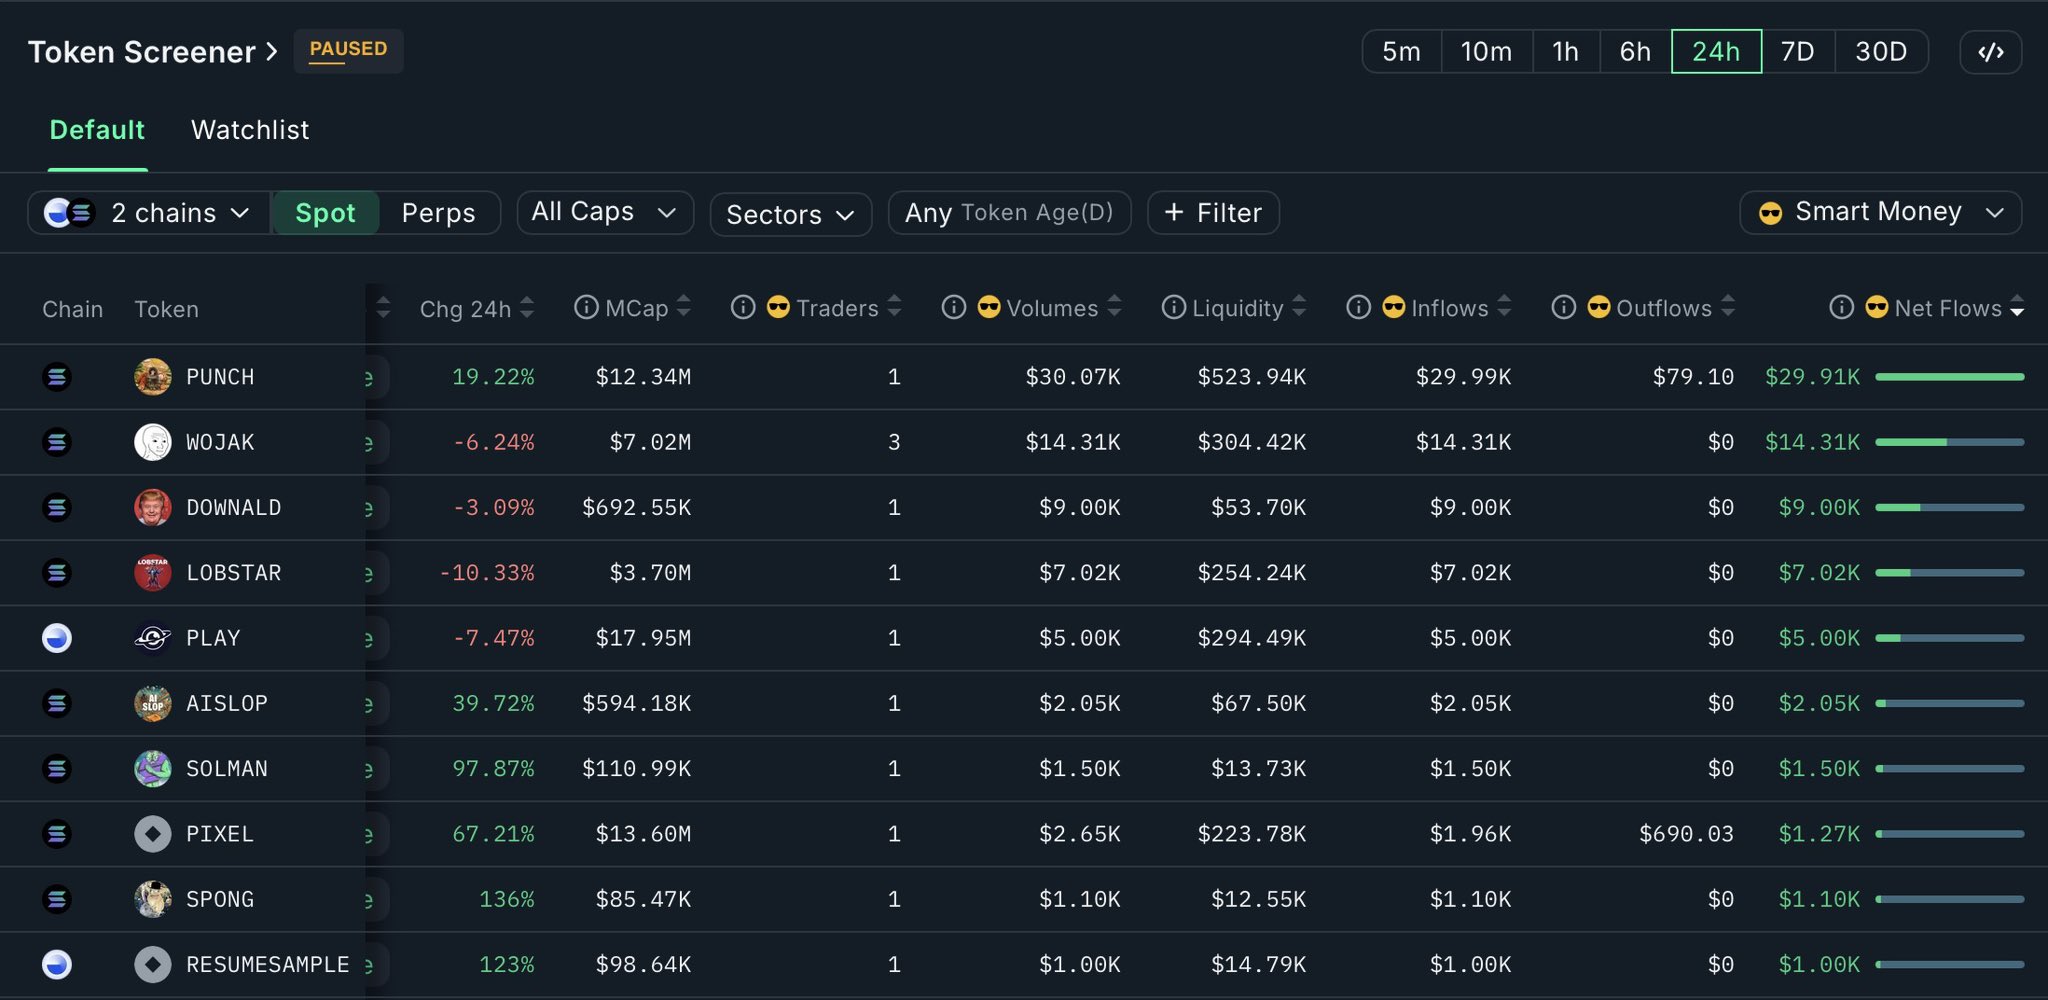The image size is (2048, 1000).
Task: Set the timeframe to 7D
Action: (x=1797, y=52)
